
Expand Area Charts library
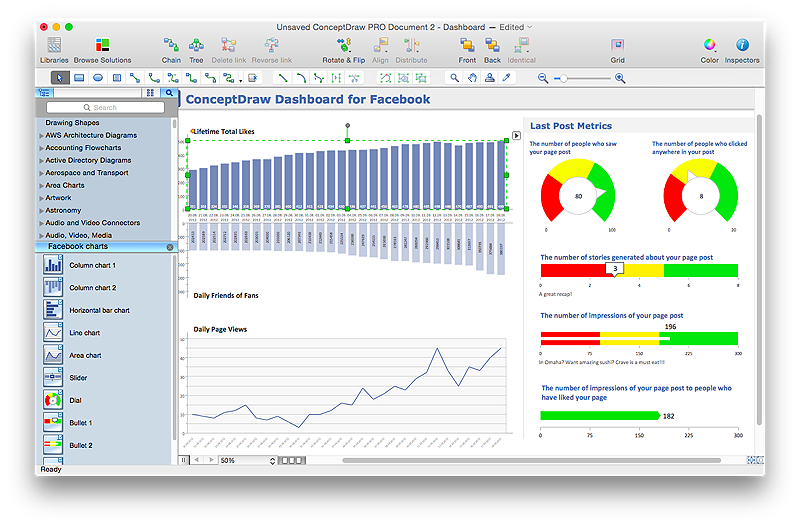point(41,186)
